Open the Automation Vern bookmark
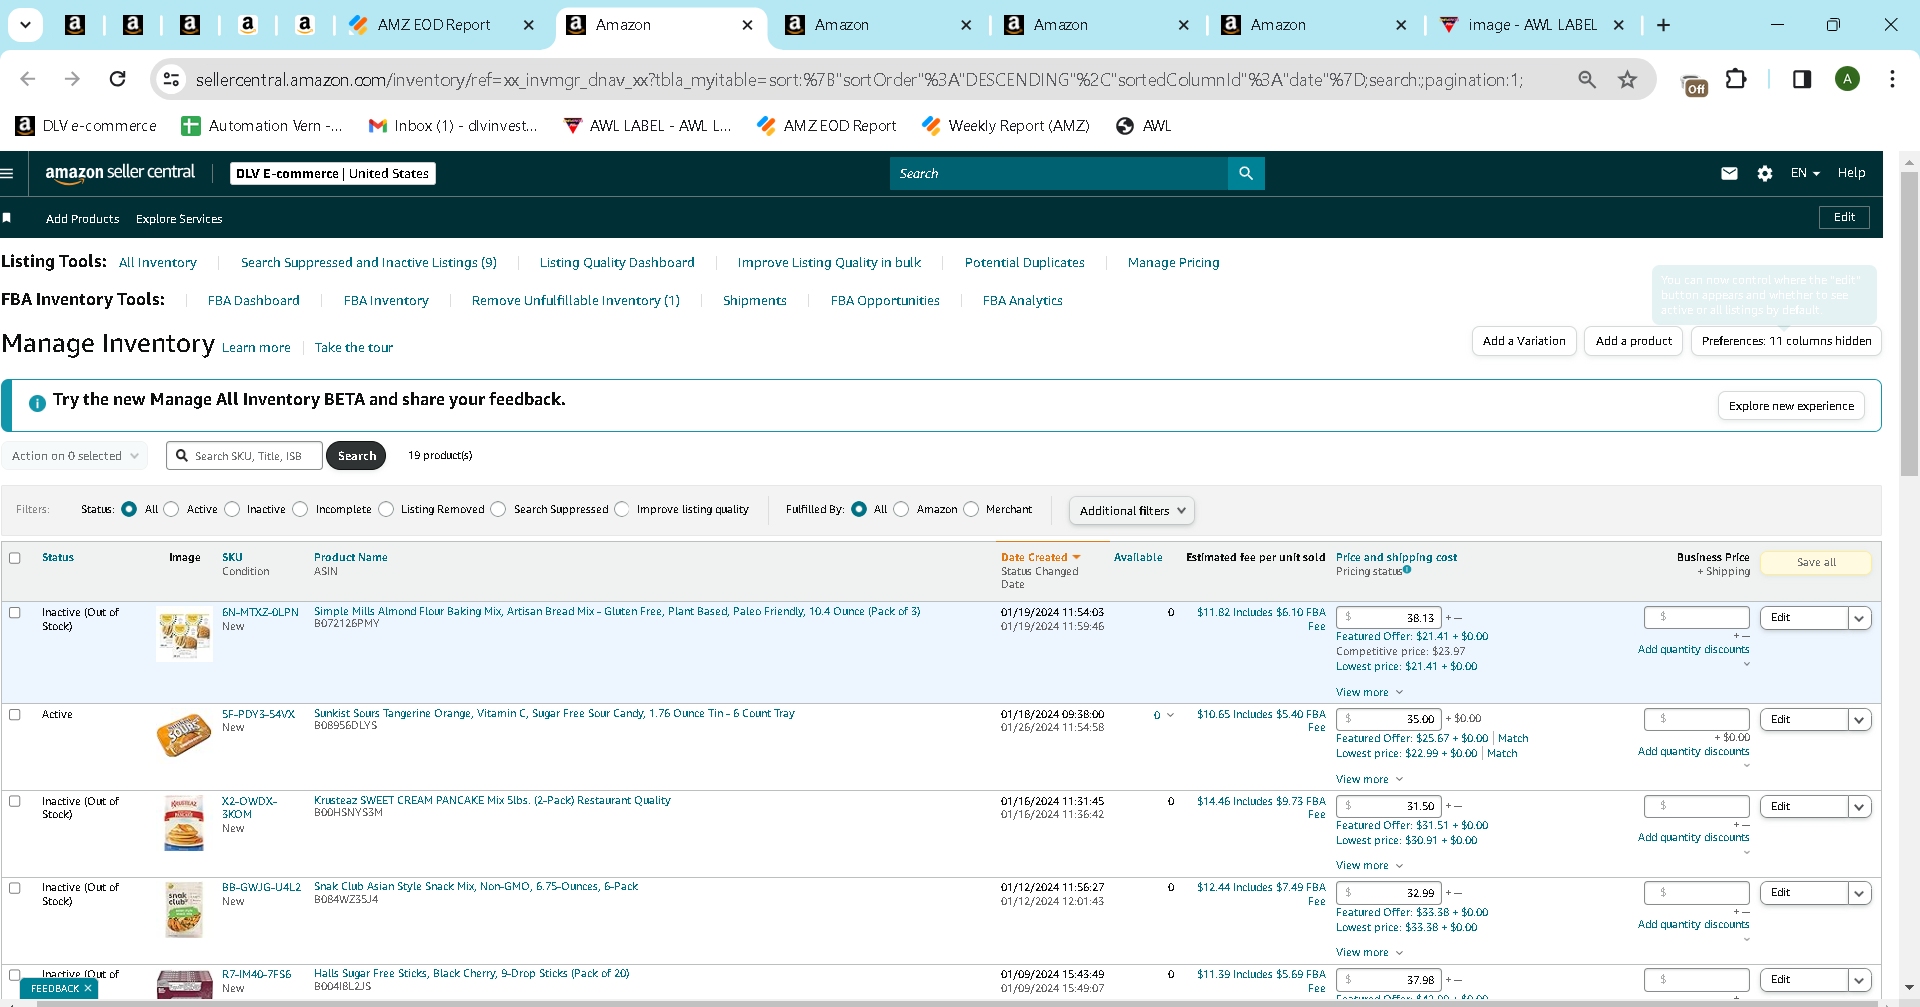 click(x=262, y=126)
